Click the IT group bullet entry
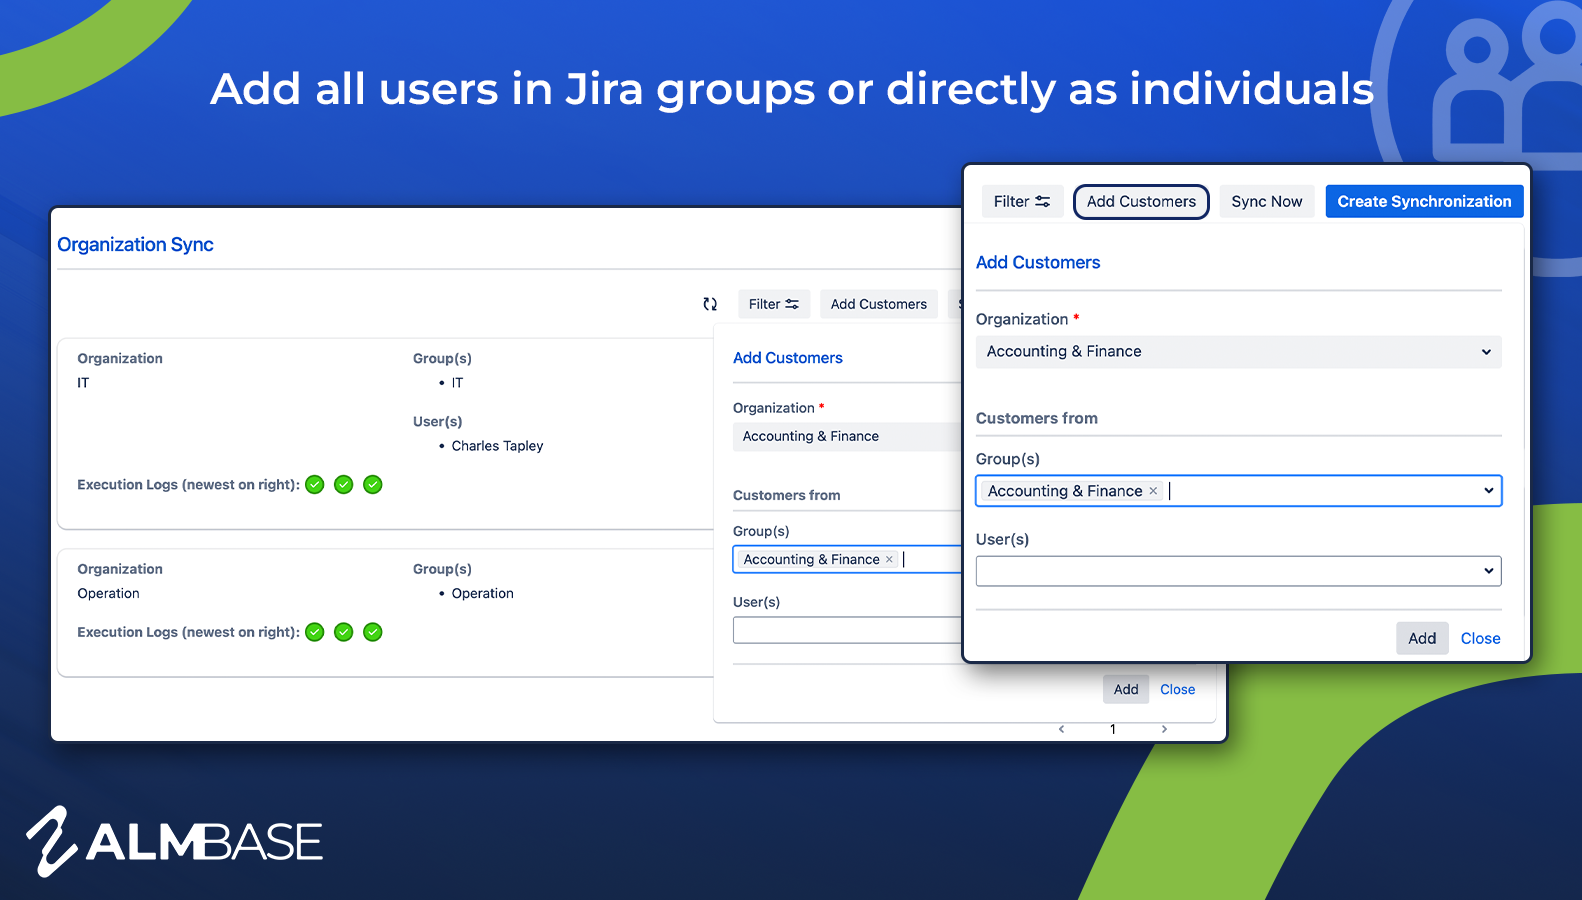 point(457,383)
